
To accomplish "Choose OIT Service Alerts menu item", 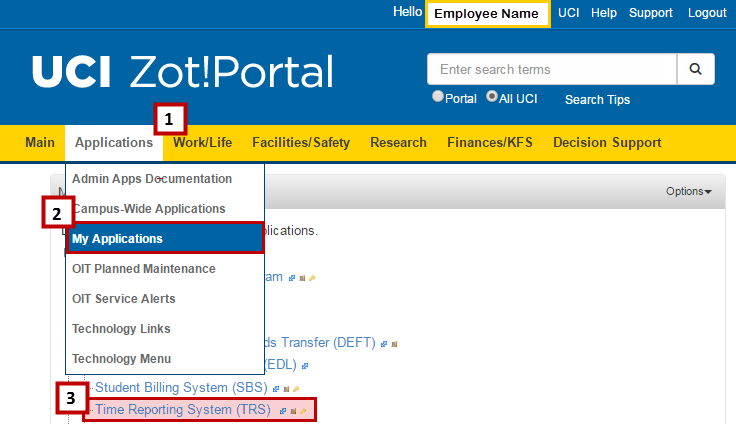I will tap(165, 299).
